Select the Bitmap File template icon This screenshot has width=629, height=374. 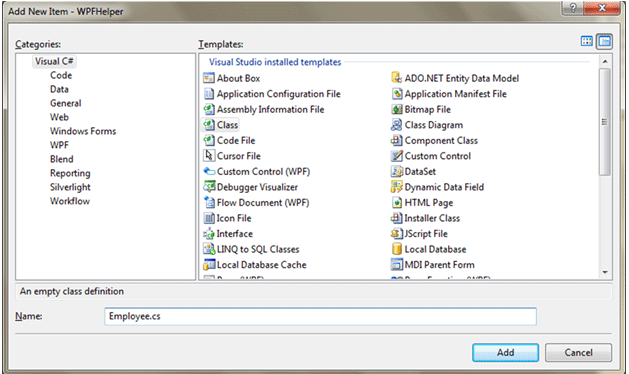[396, 109]
